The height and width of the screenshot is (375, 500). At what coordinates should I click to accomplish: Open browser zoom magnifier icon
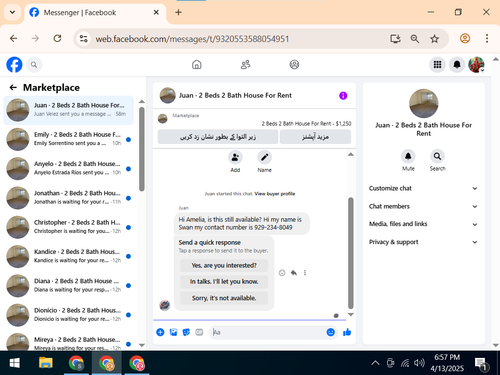[415, 39]
